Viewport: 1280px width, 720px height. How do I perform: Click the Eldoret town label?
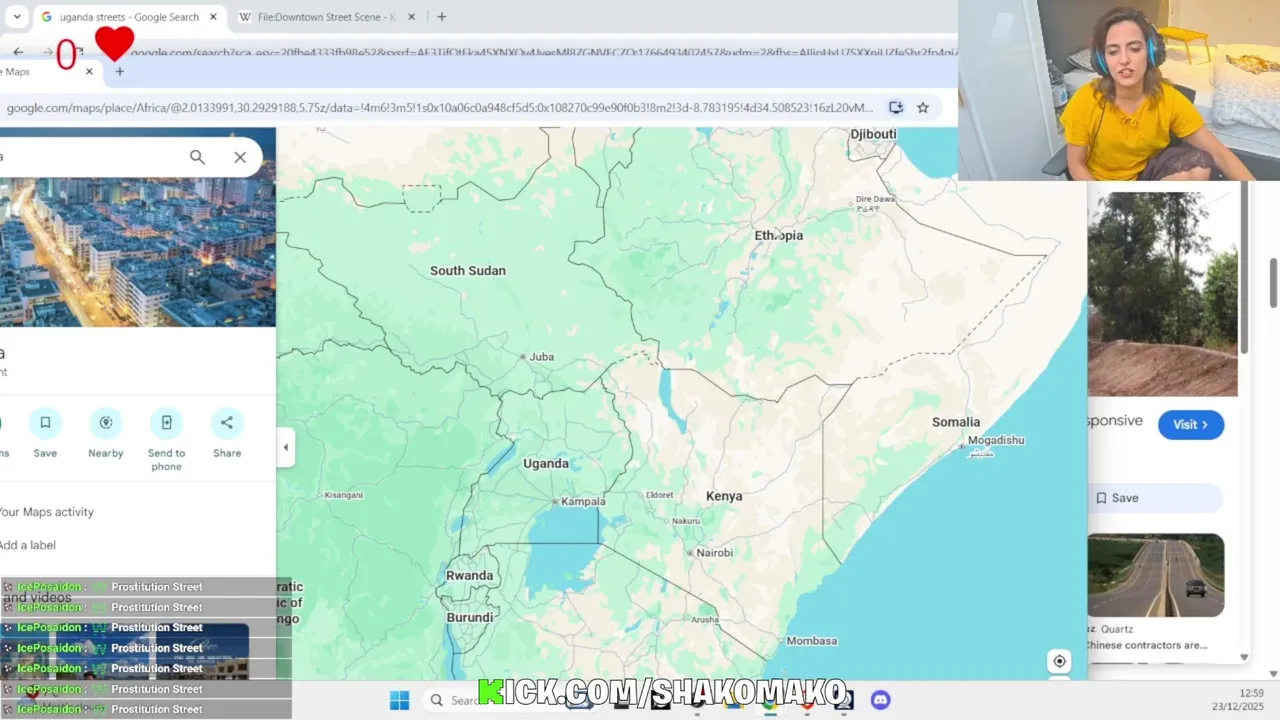pos(660,495)
